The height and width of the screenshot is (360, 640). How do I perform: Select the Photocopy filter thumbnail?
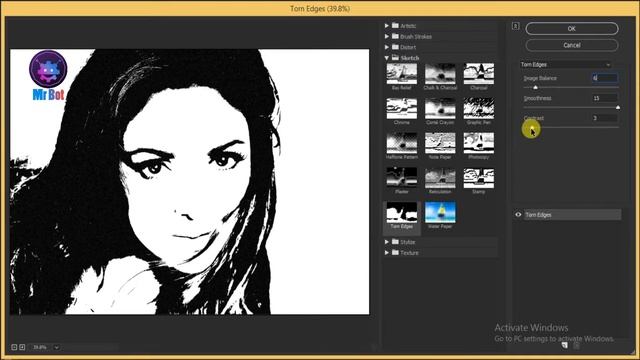[x=478, y=143]
